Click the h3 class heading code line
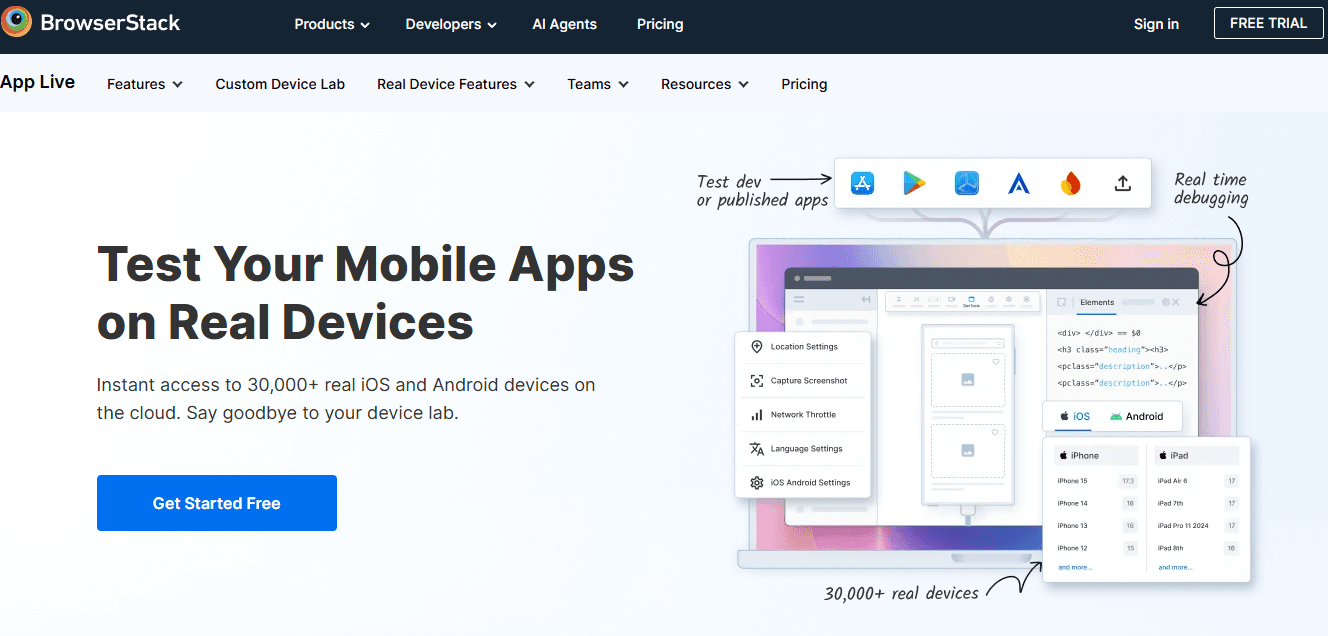 (1113, 349)
